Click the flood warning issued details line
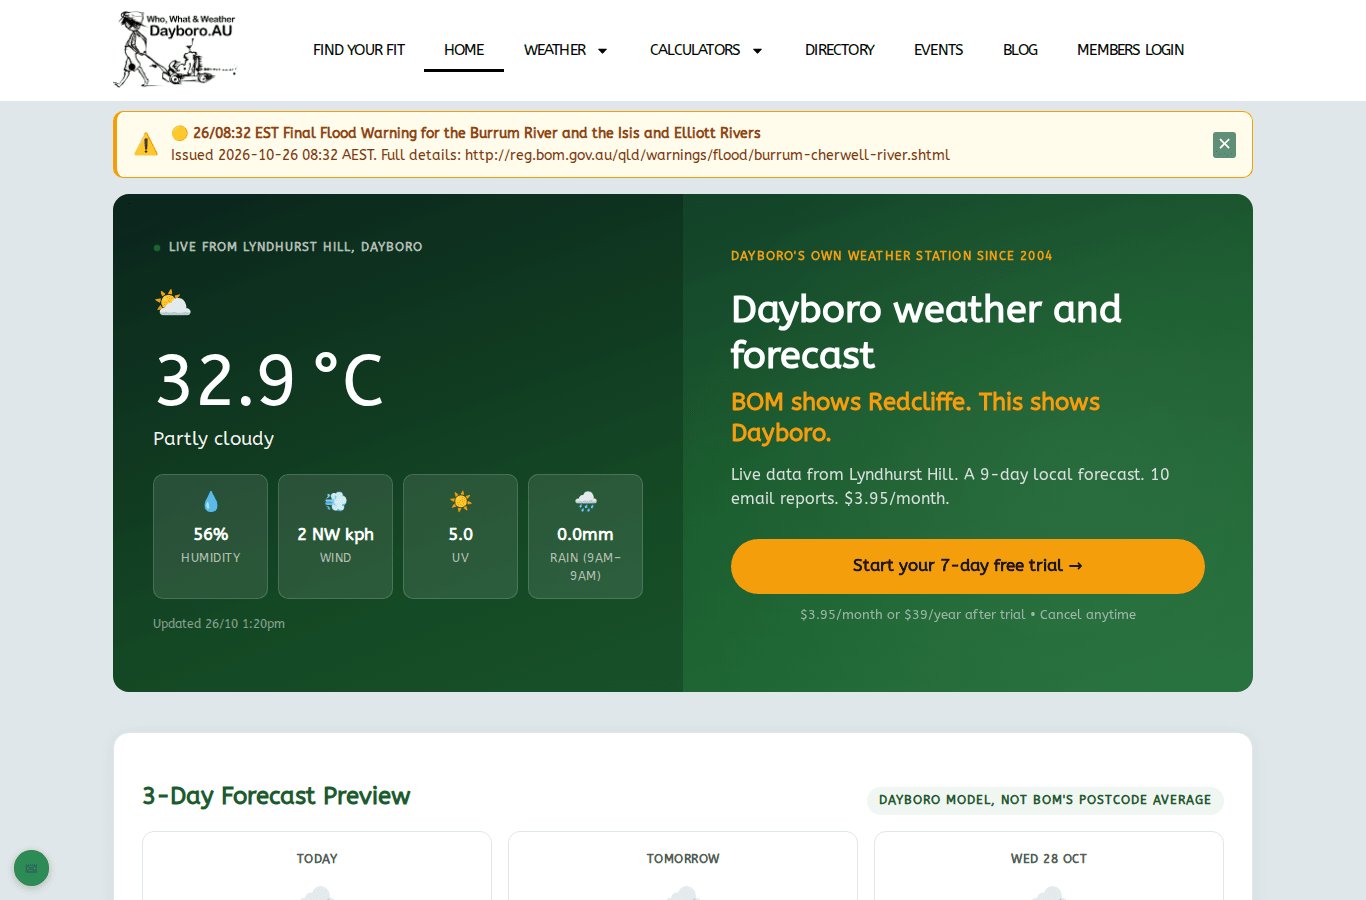Viewport: 1366px width, 900px height. point(560,155)
